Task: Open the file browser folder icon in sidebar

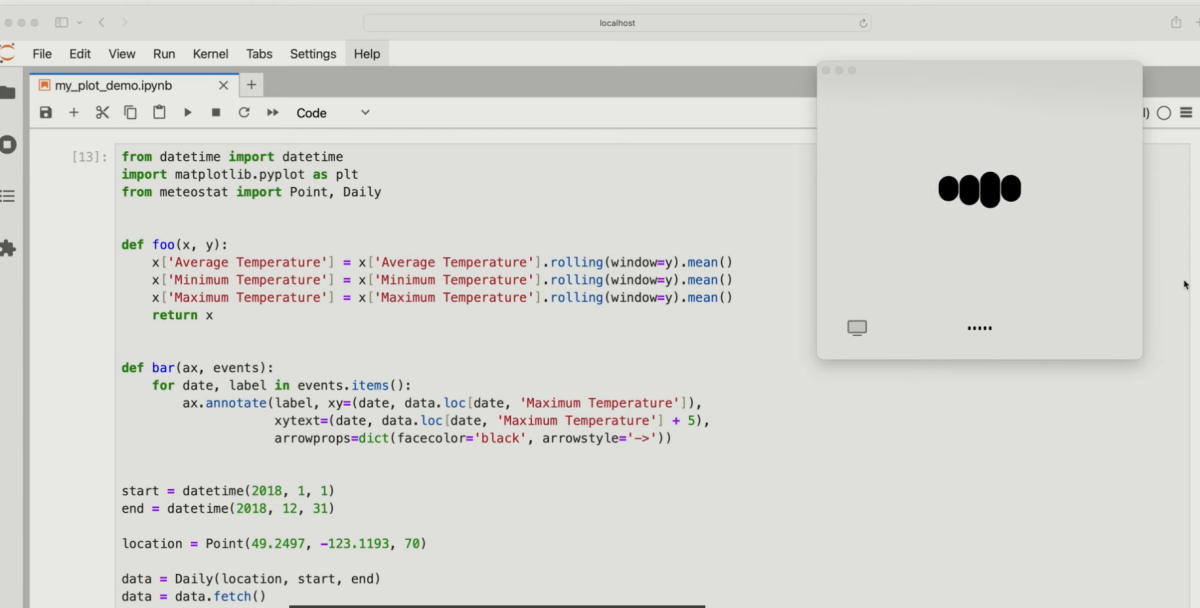Action: coord(8,93)
